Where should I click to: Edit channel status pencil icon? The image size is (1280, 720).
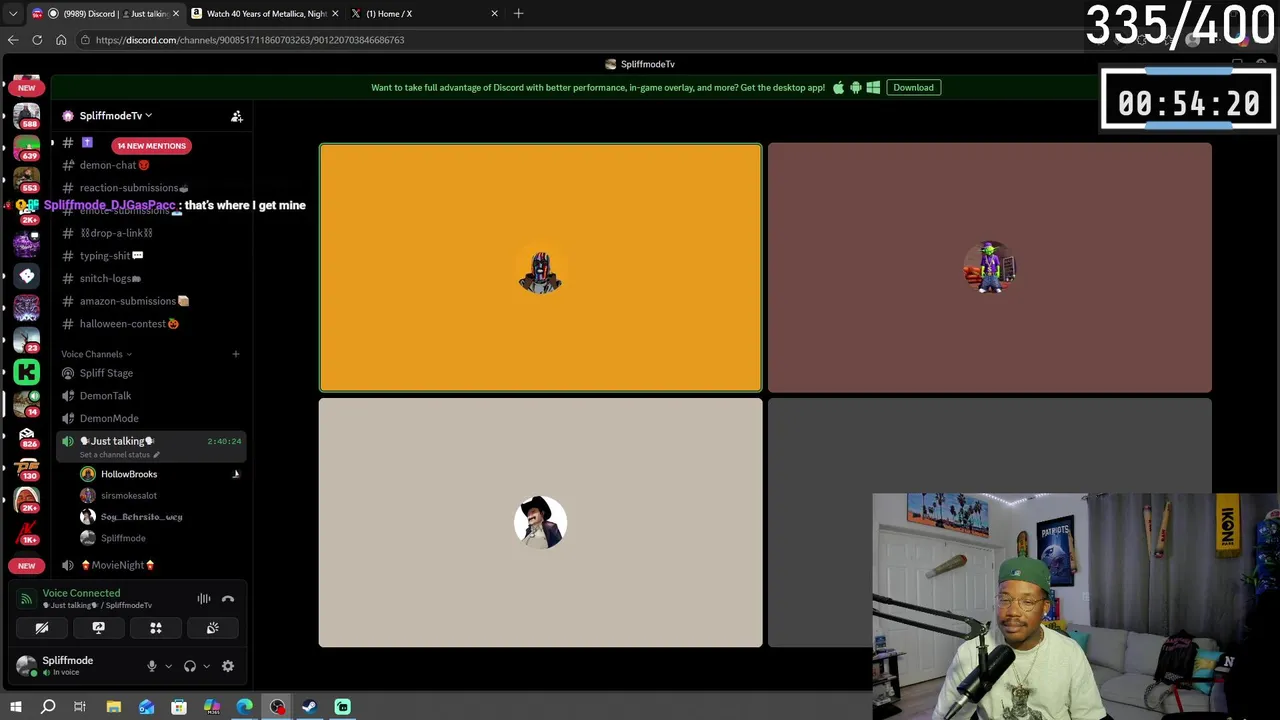point(156,455)
